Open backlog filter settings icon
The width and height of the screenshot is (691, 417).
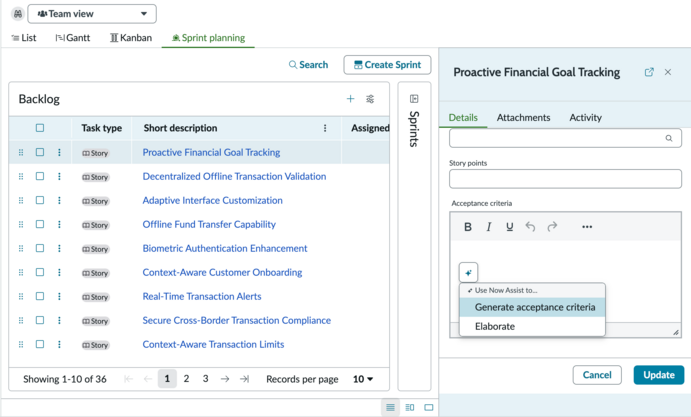(x=370, y=99)
